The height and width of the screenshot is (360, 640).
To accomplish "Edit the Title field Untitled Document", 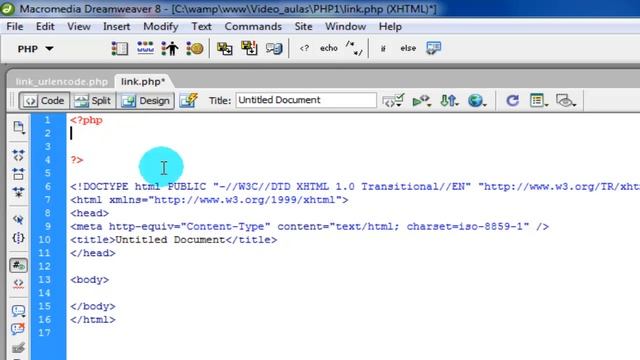I will point(306,100).
